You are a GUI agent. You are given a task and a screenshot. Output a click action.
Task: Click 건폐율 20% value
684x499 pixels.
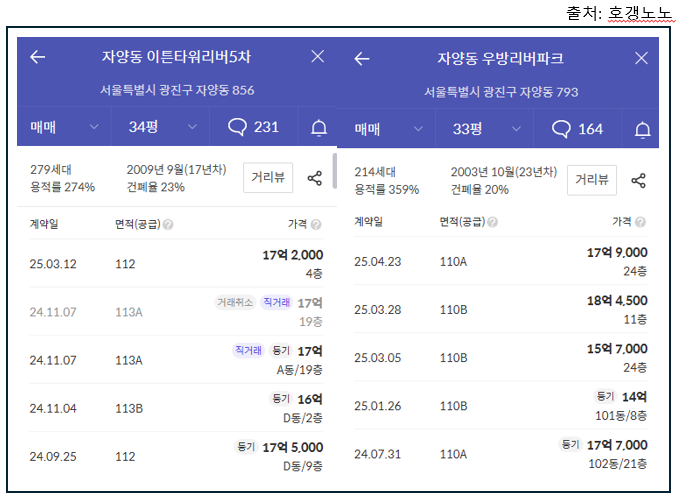tap(479, 189)
